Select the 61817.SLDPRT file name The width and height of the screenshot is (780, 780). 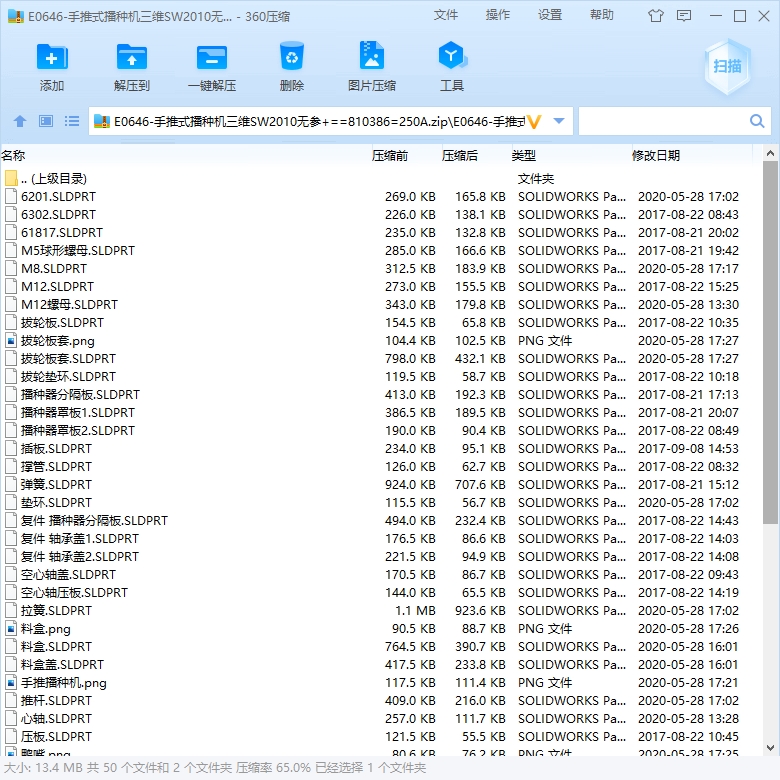(x=62, y=233)
